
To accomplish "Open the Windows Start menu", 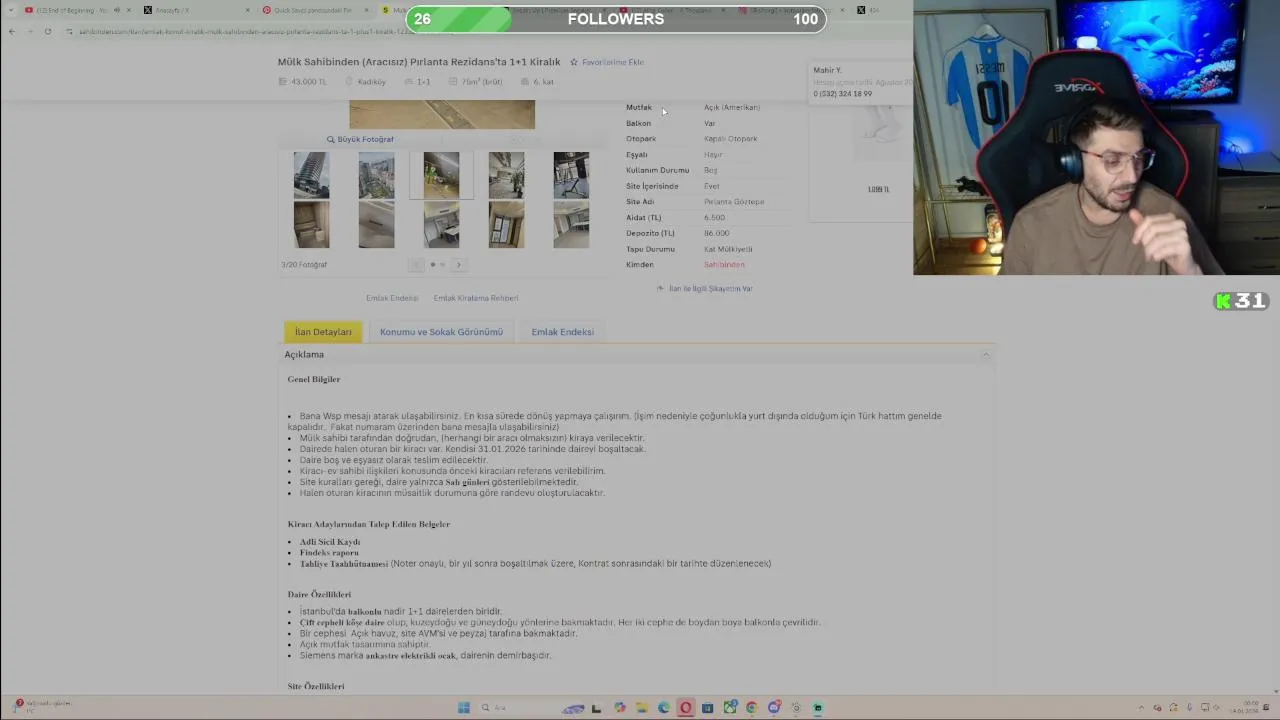I will click(464, 708).
